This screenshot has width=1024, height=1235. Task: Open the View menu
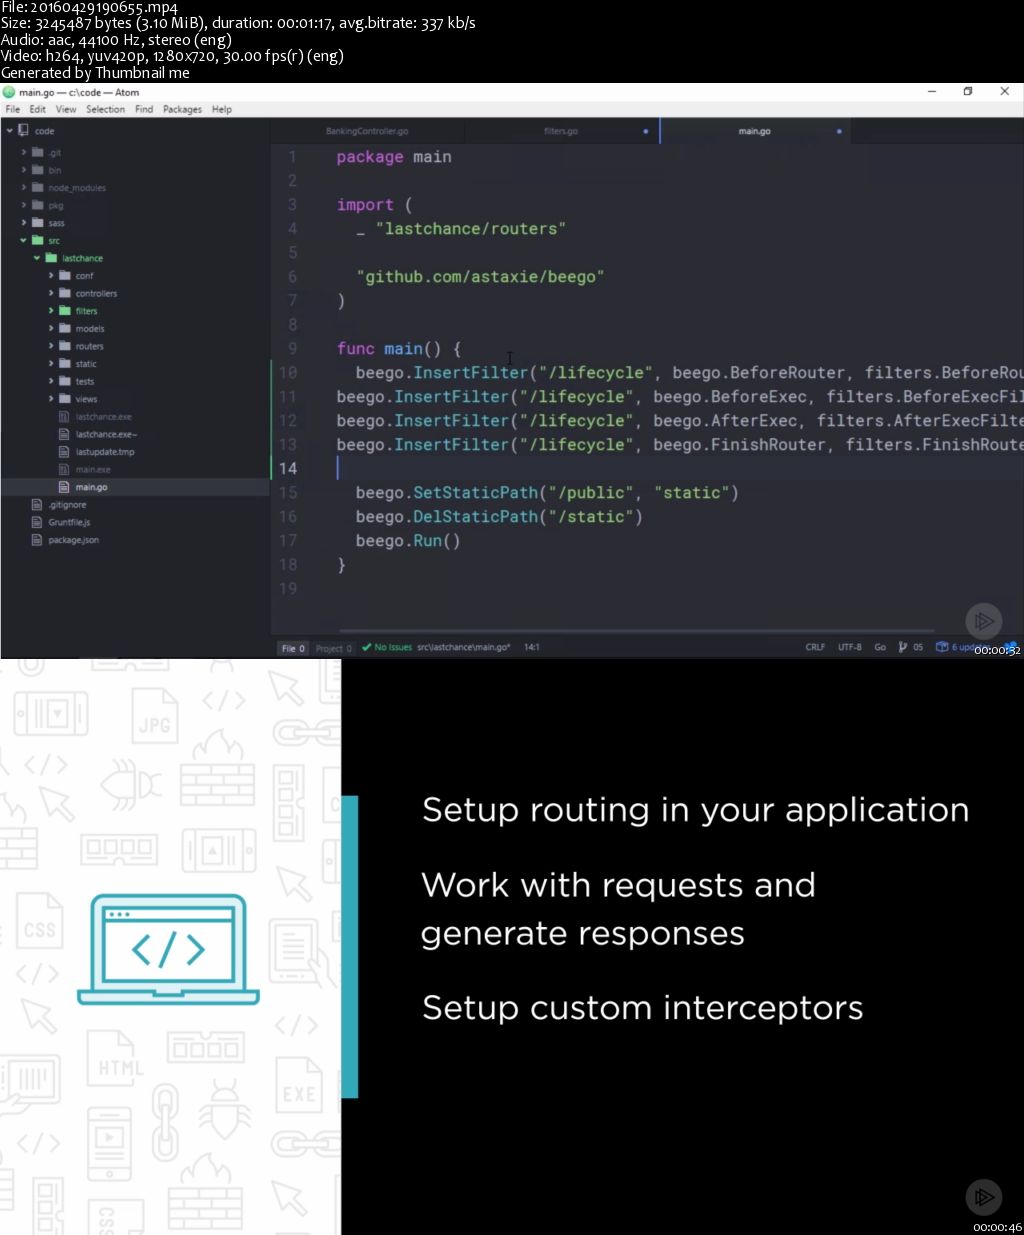tap(66, 109)
